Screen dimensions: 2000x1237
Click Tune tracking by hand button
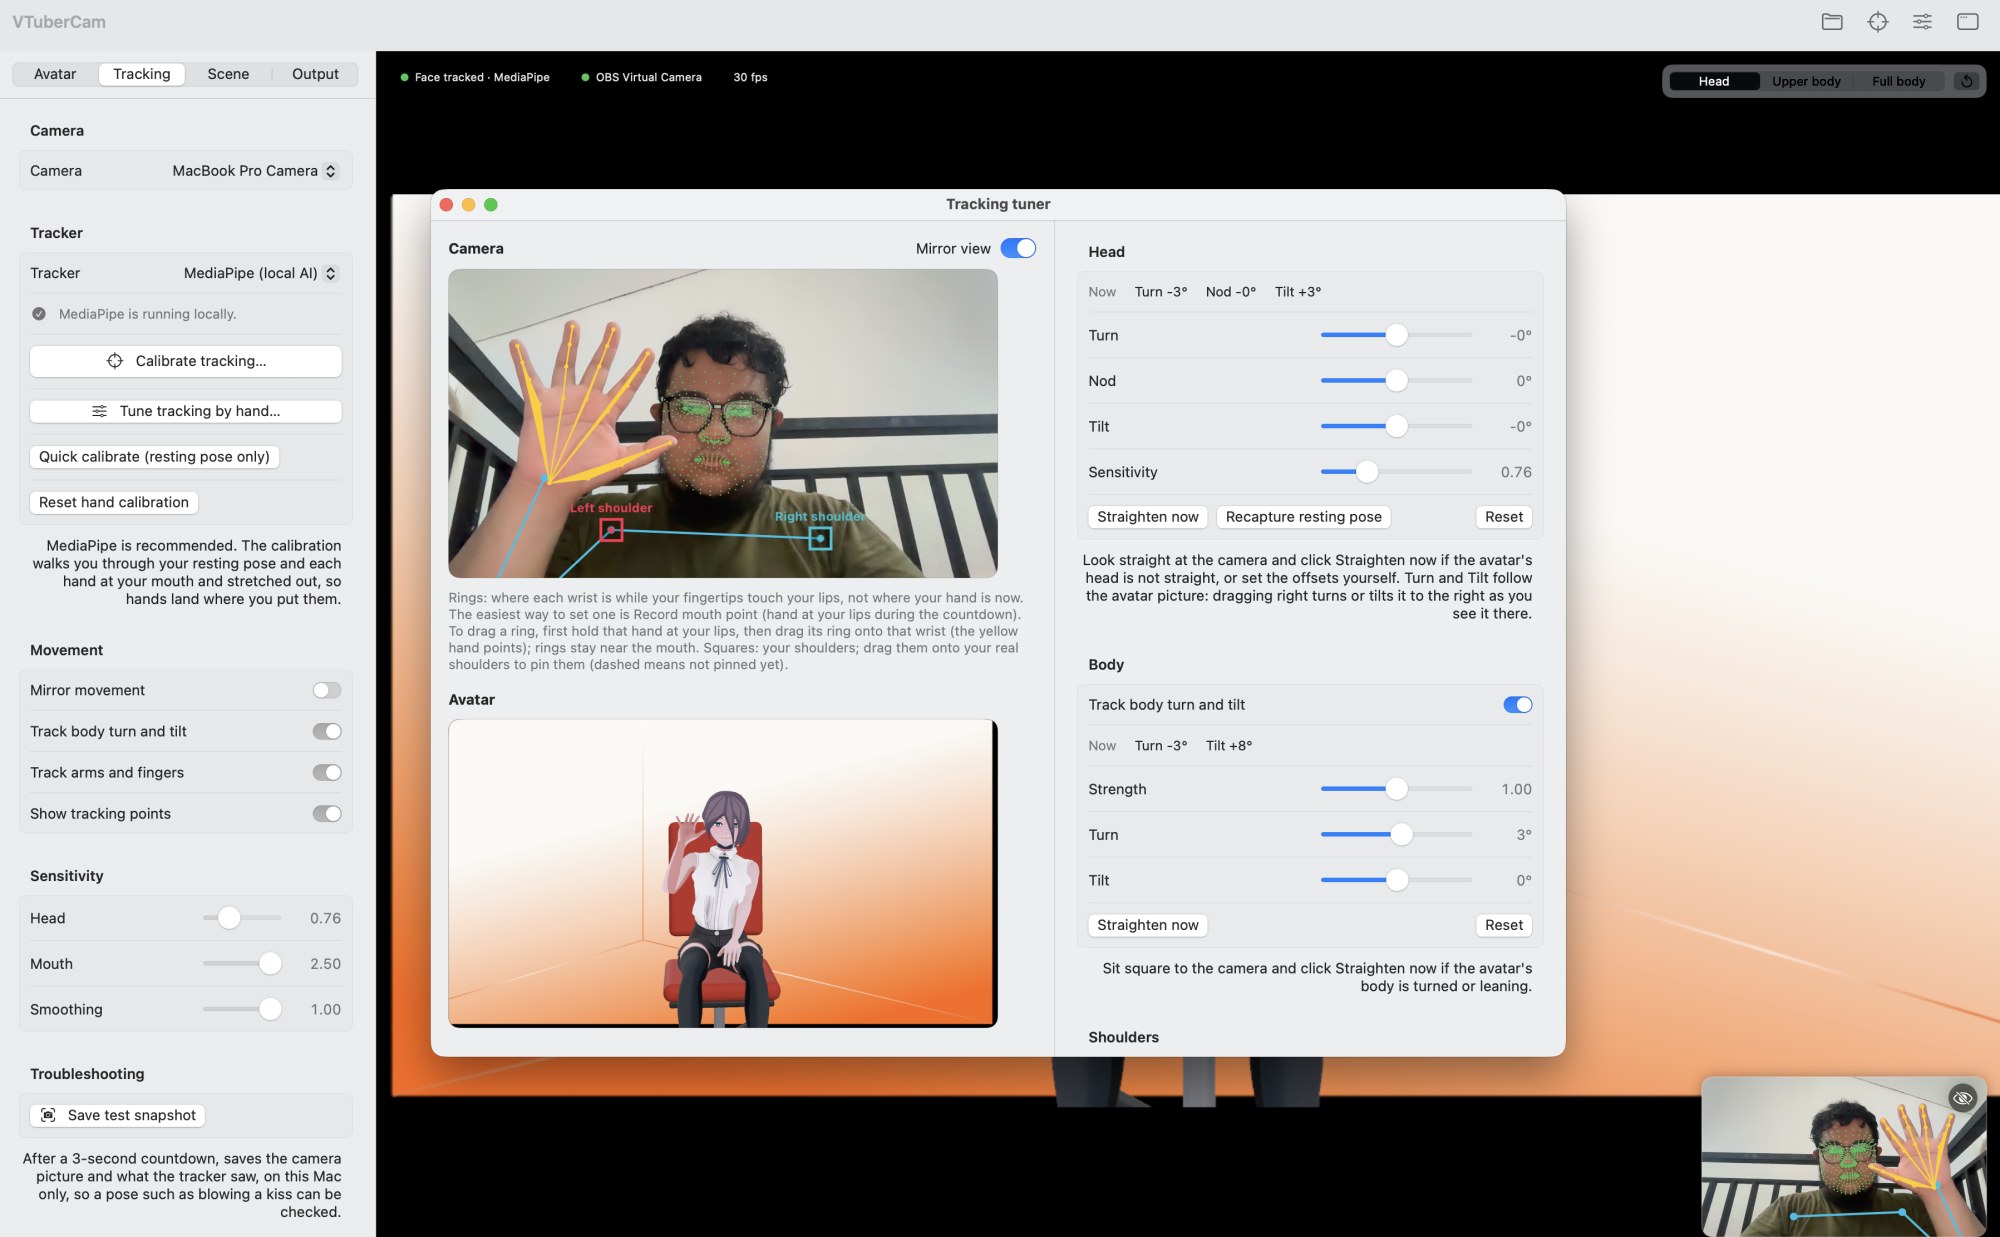click(x=186, y=411)
